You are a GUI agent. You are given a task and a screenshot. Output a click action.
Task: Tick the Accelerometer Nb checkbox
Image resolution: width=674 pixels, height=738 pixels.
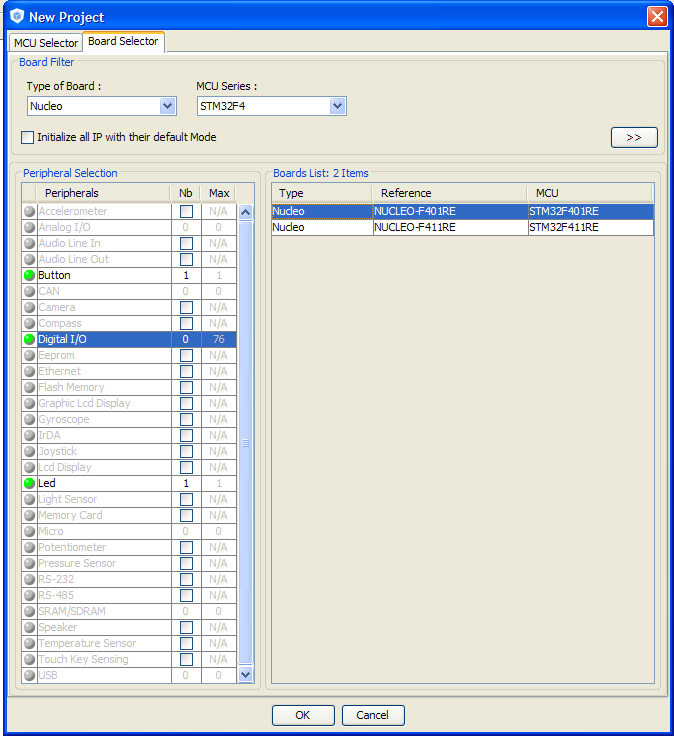click(x=186, y=211)
